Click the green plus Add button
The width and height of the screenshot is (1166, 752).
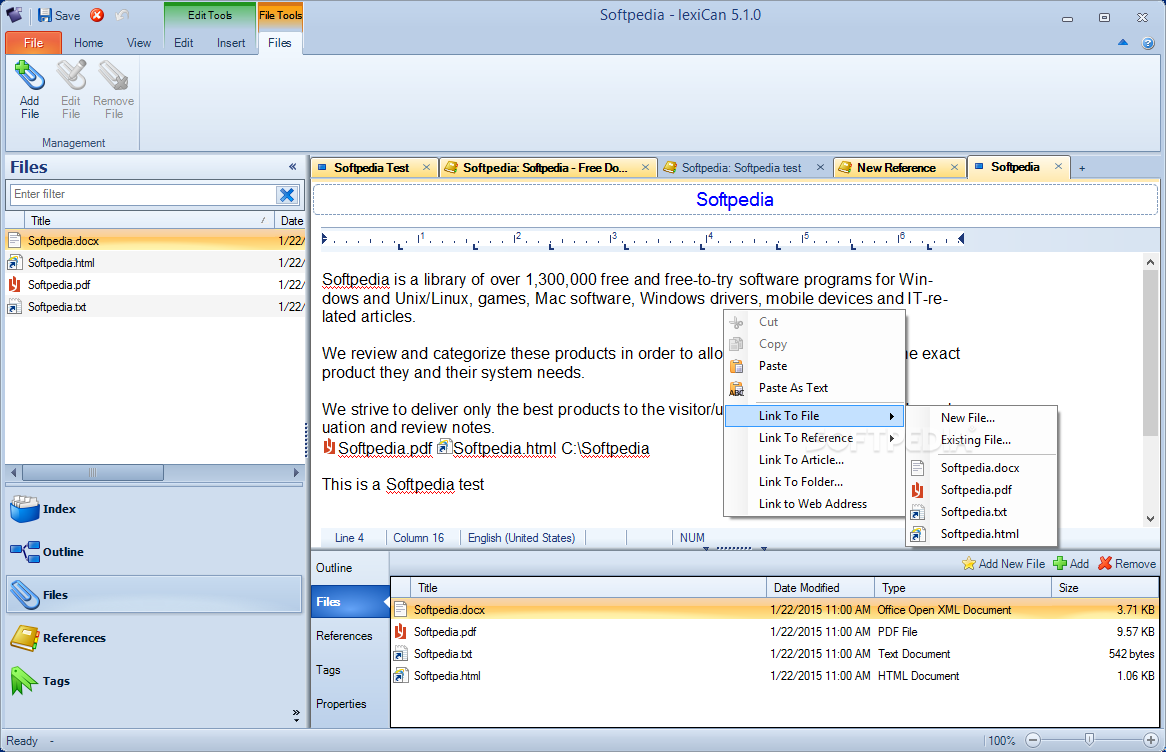[x=1071, y=564]
